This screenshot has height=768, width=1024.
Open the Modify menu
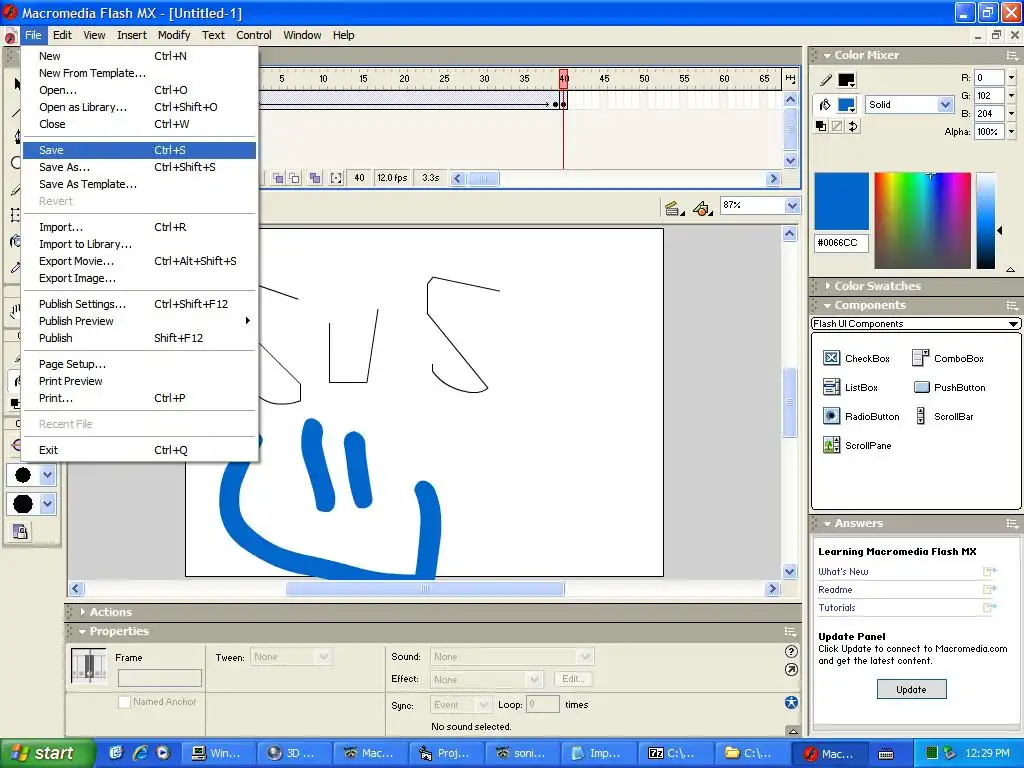pos(174,35)
